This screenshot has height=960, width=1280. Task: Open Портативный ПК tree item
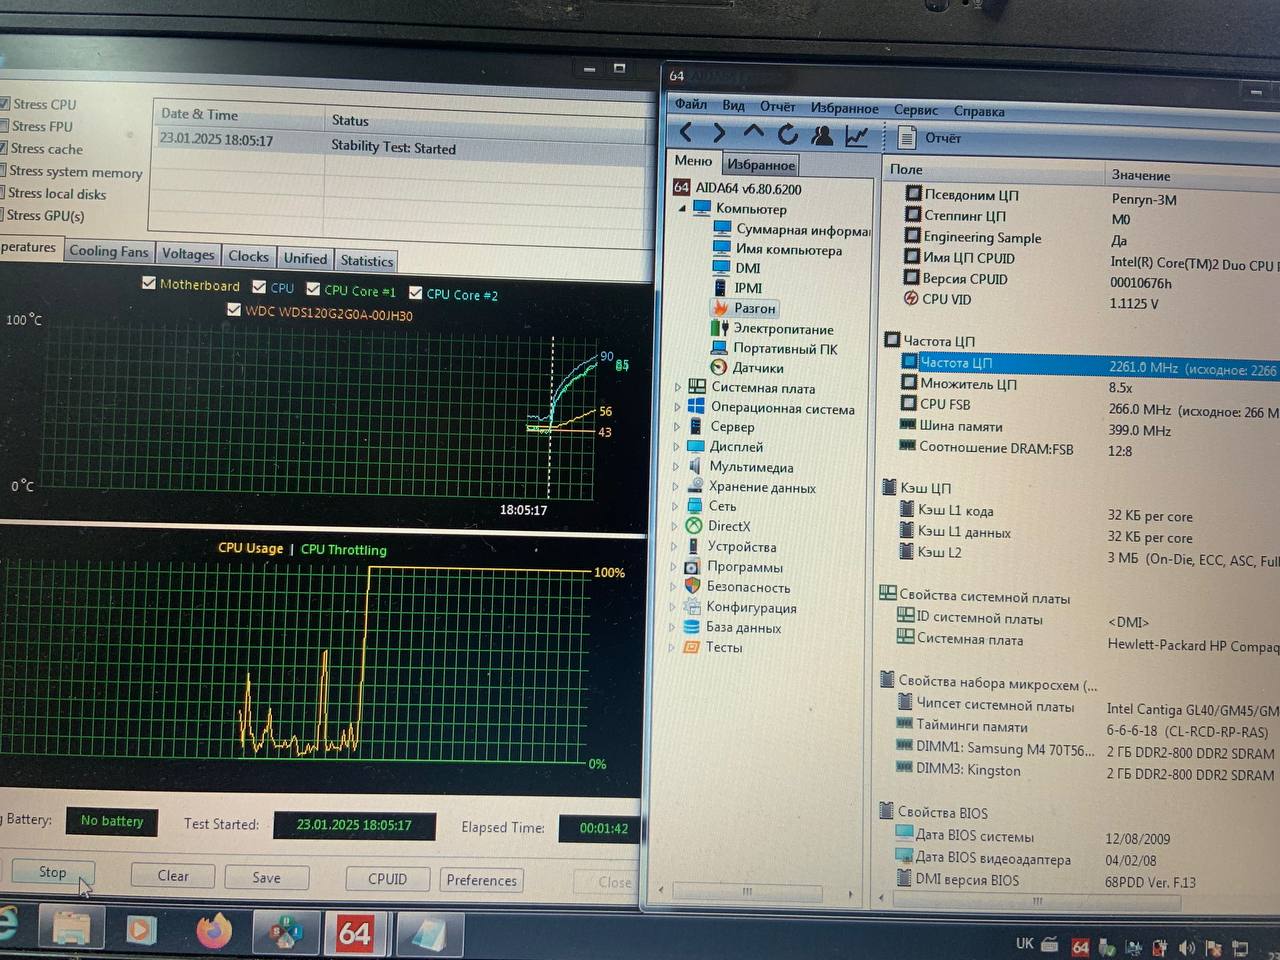(774, 348)
